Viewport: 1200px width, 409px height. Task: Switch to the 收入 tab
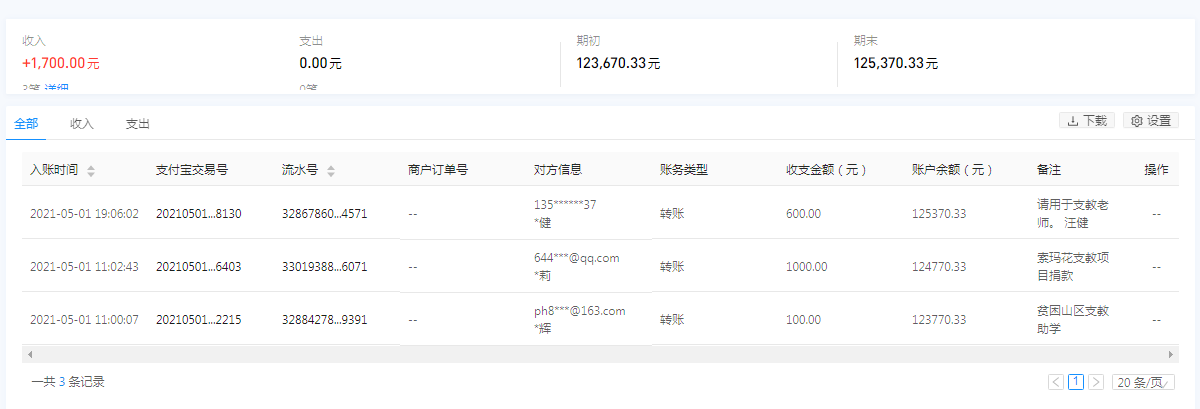pyautogui.click(x=82, y=124)
